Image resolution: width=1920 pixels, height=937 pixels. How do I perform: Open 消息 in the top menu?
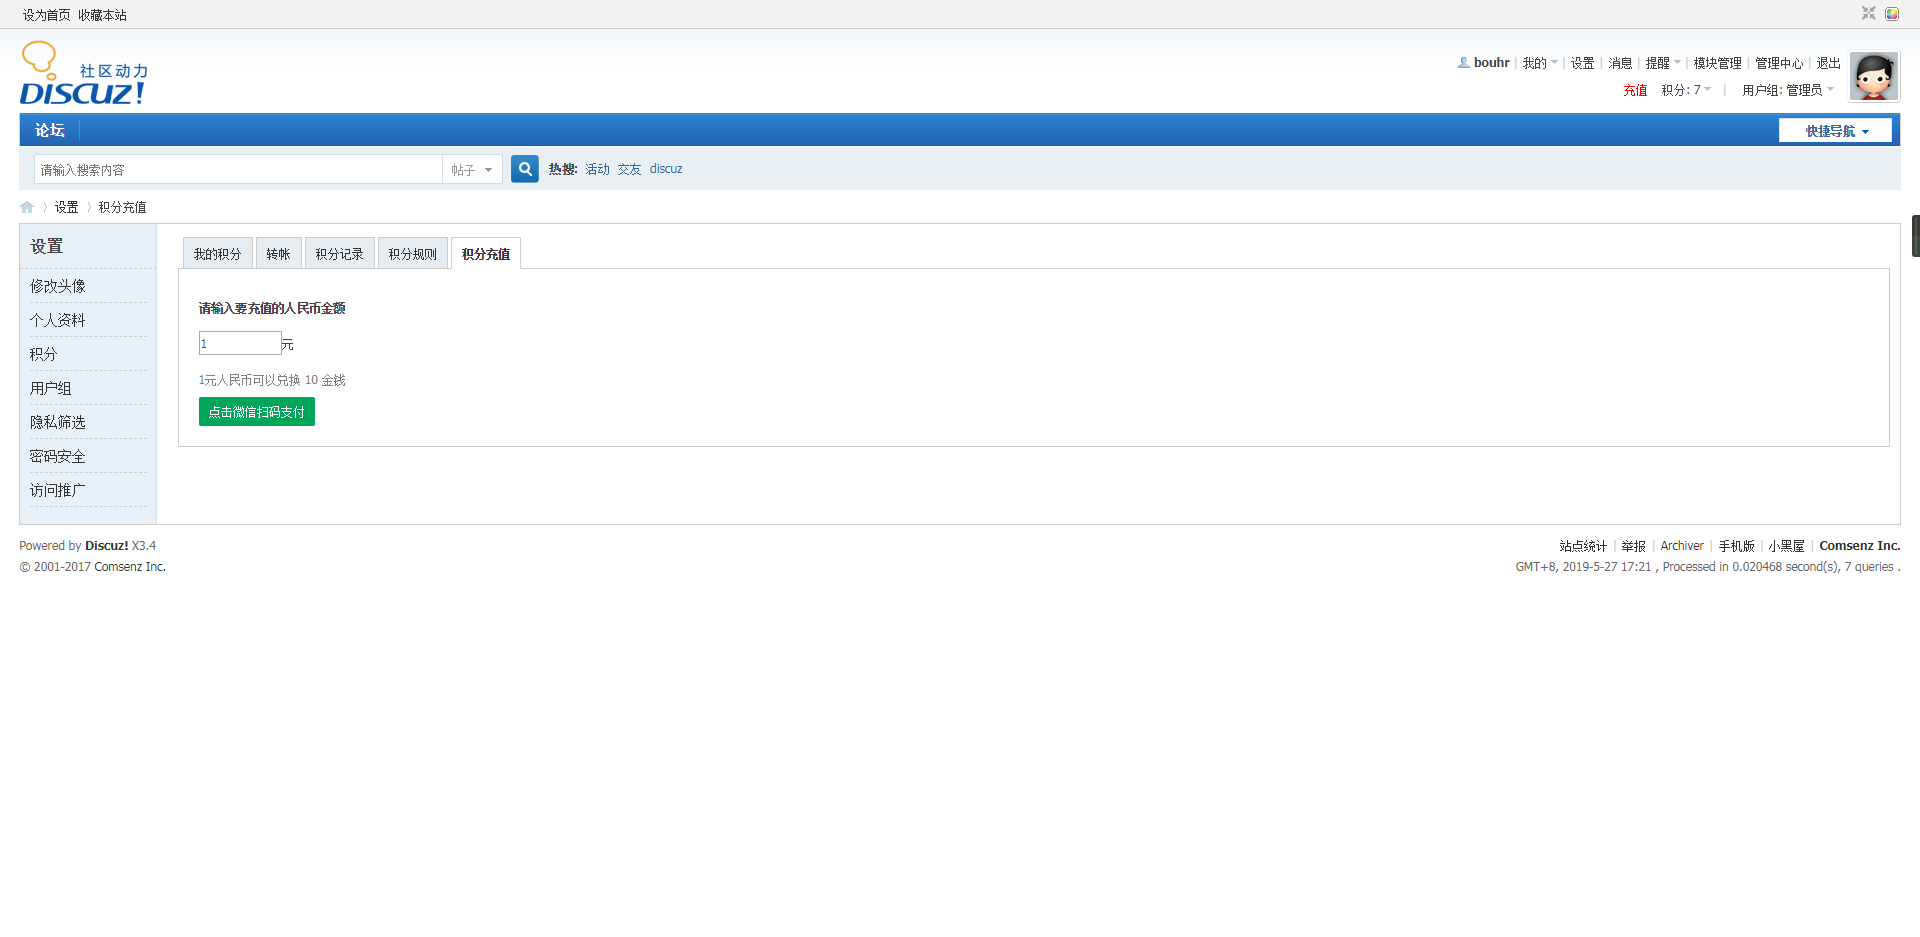[1620, 63]
